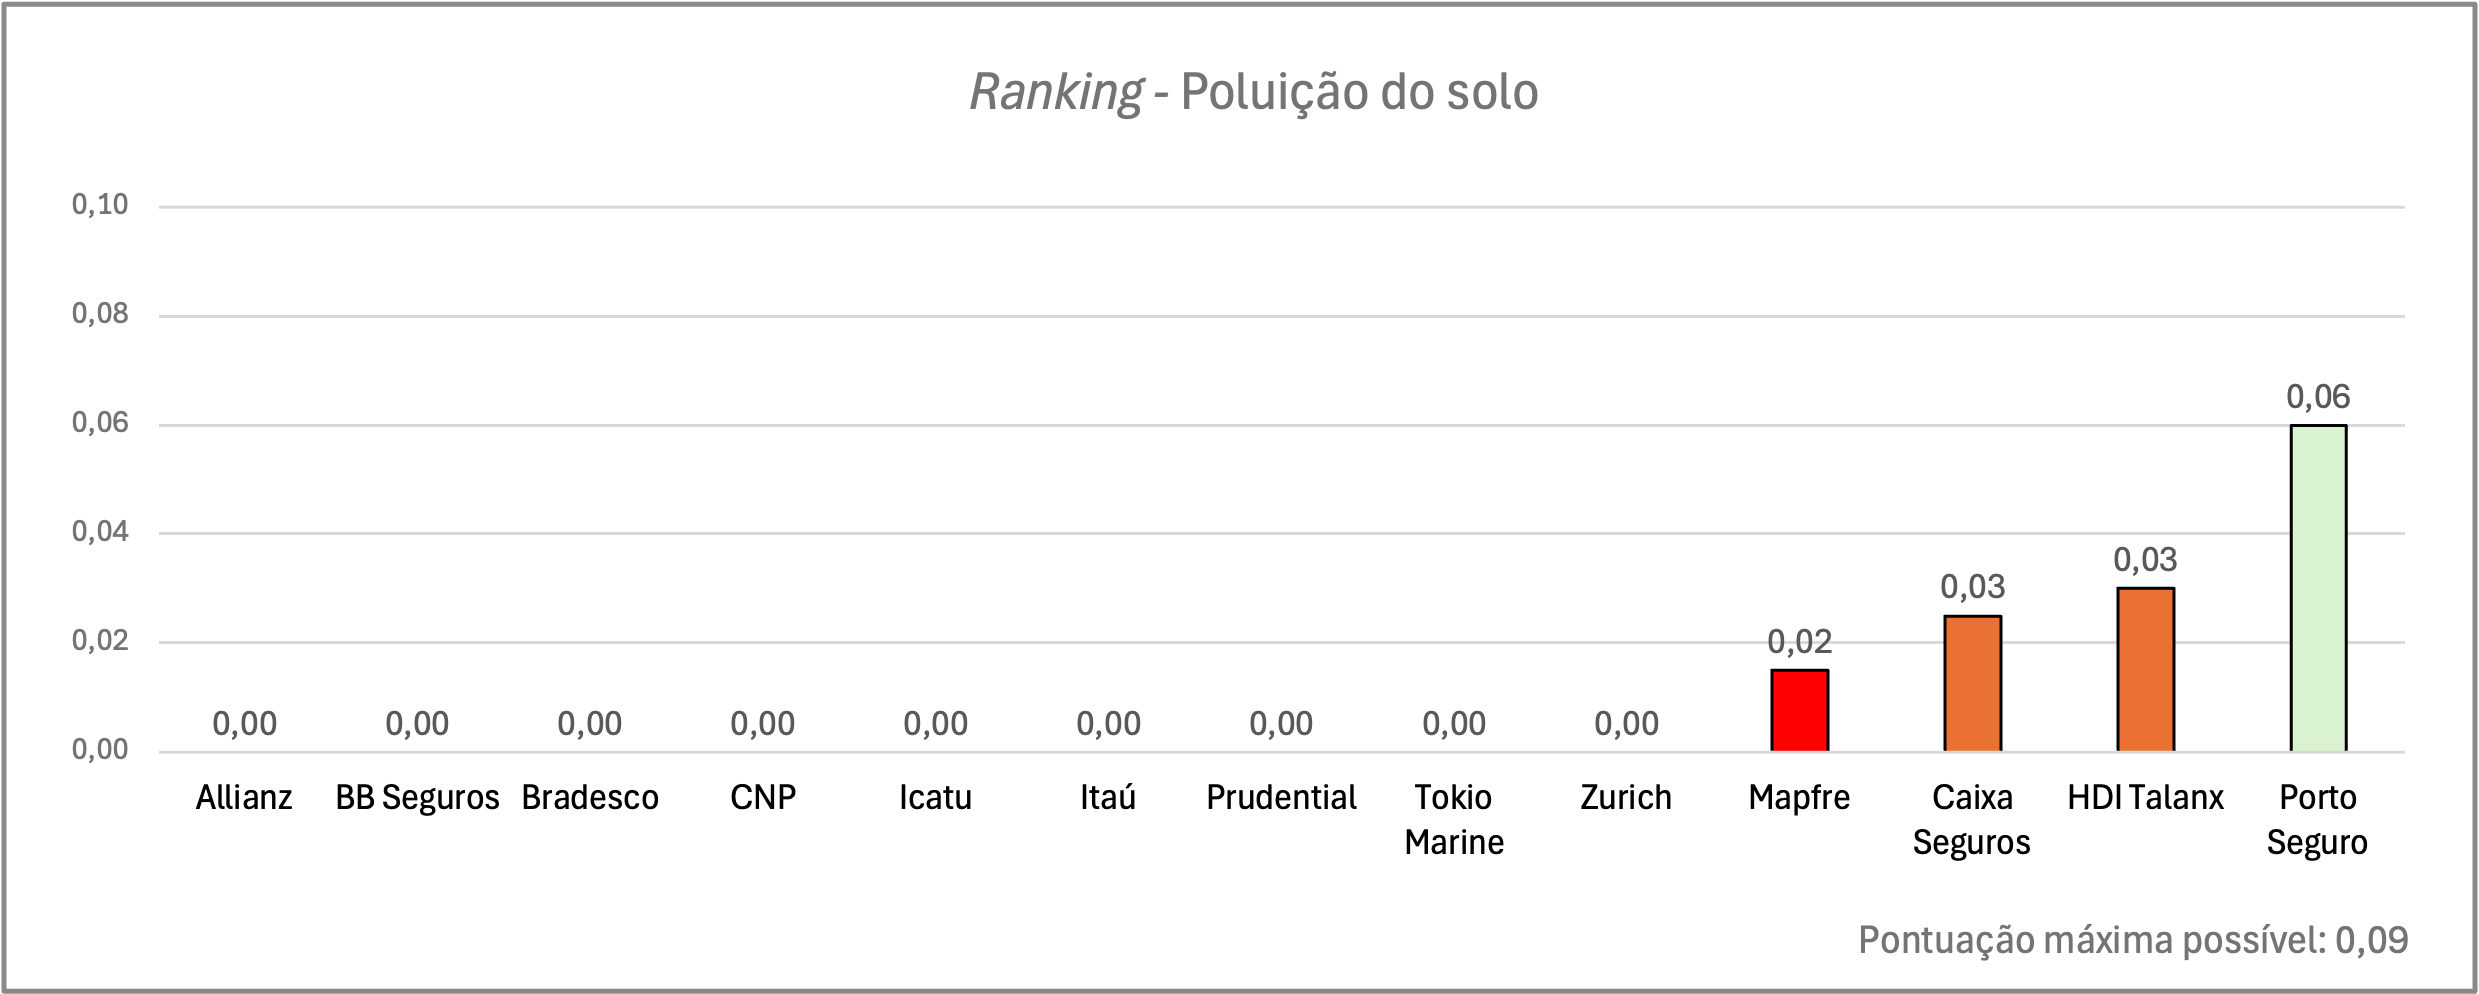Select the 0,08 vertical axis value

pos(100,314)
